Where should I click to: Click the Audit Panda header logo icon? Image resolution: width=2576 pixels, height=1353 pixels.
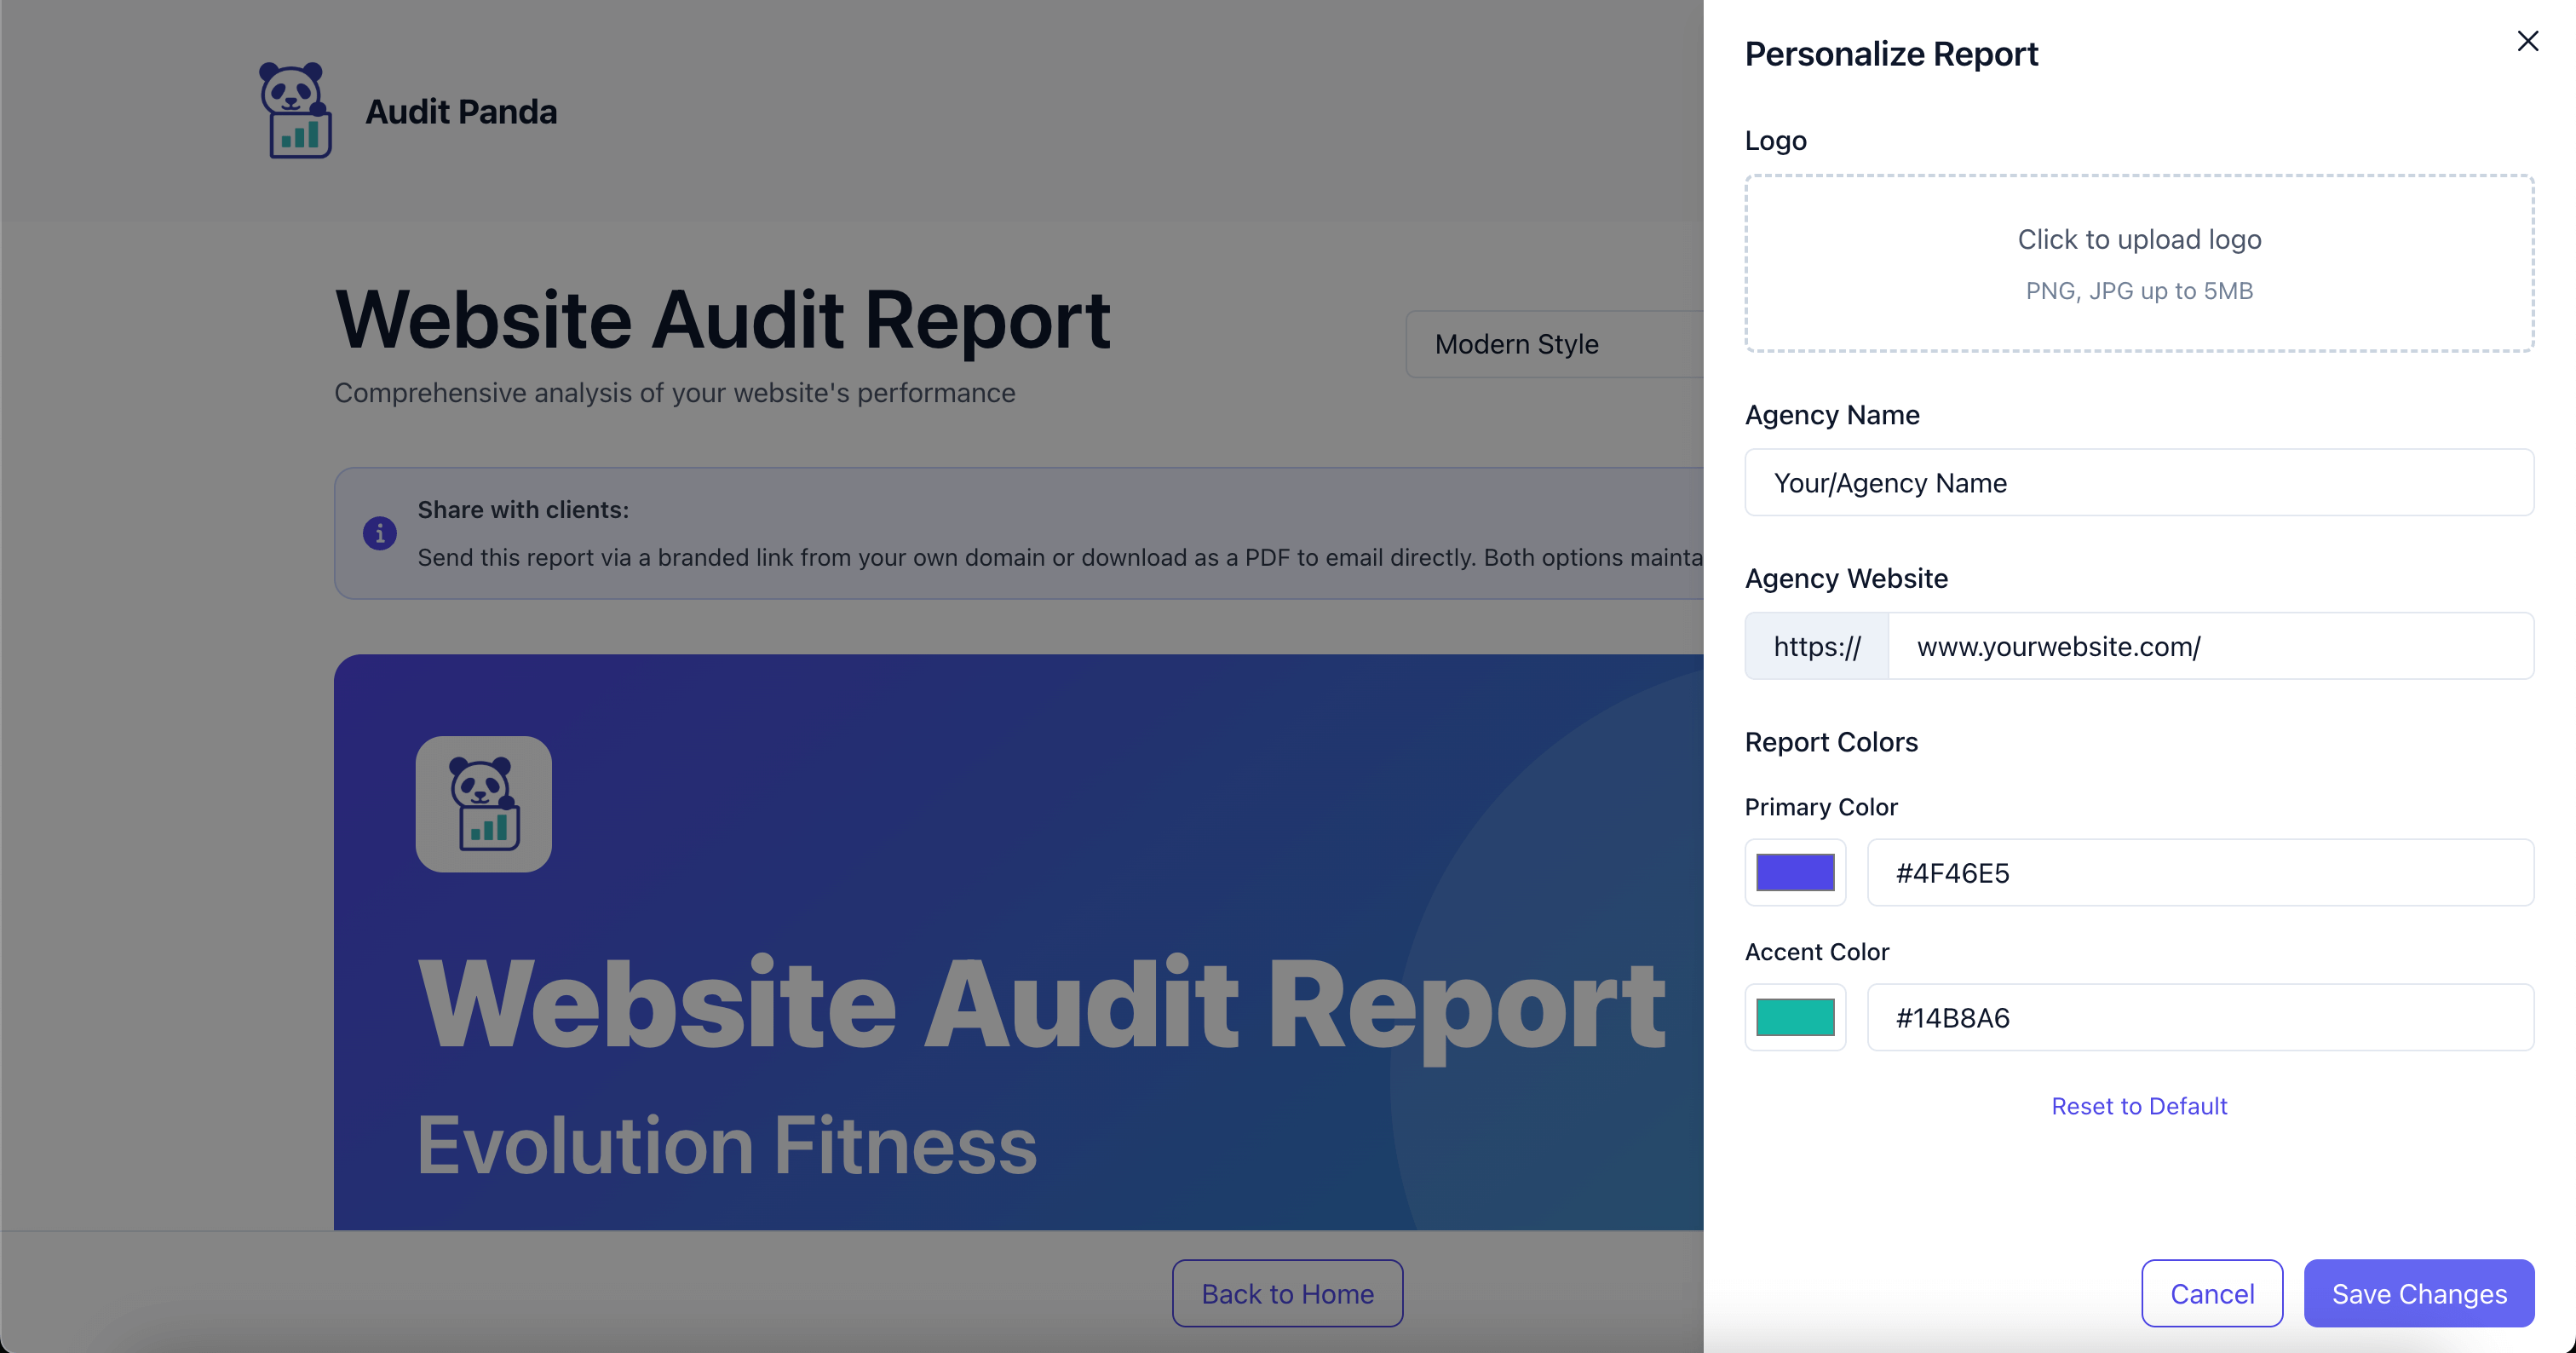295,111
